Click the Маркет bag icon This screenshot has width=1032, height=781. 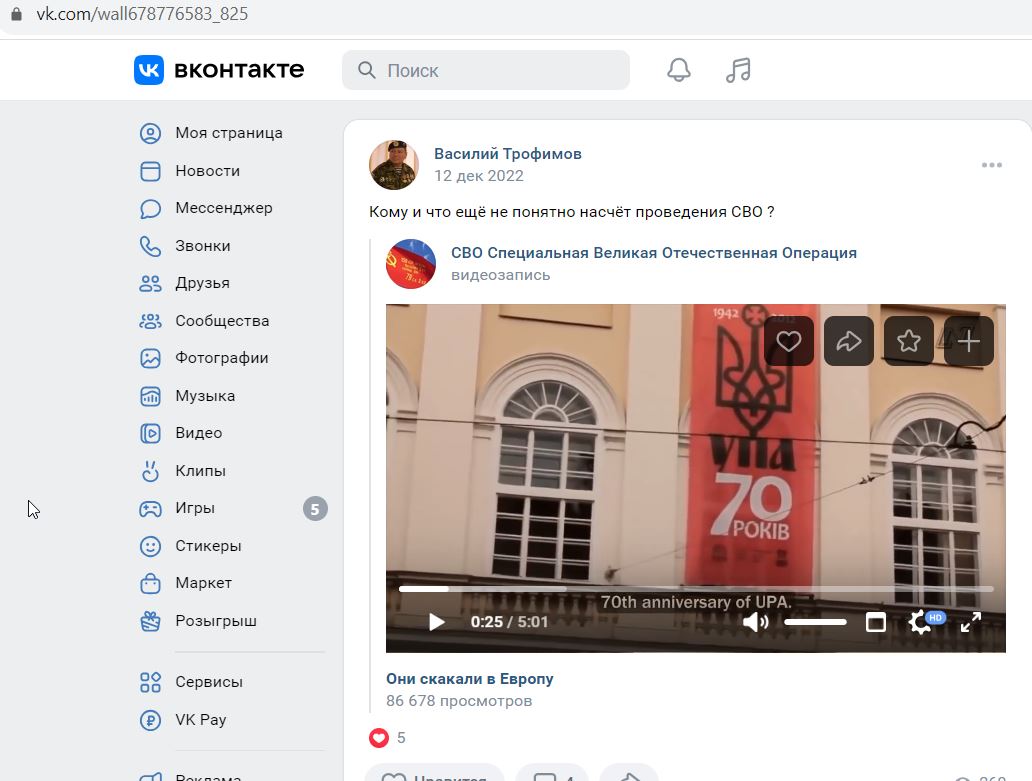(x=150, y=584)
